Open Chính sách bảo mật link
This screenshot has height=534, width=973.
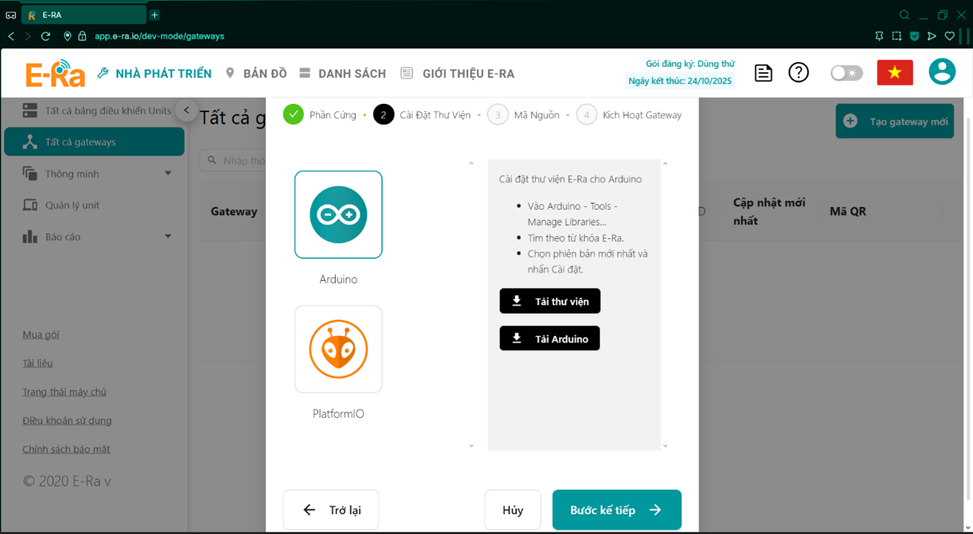click(x=66, y=449)
